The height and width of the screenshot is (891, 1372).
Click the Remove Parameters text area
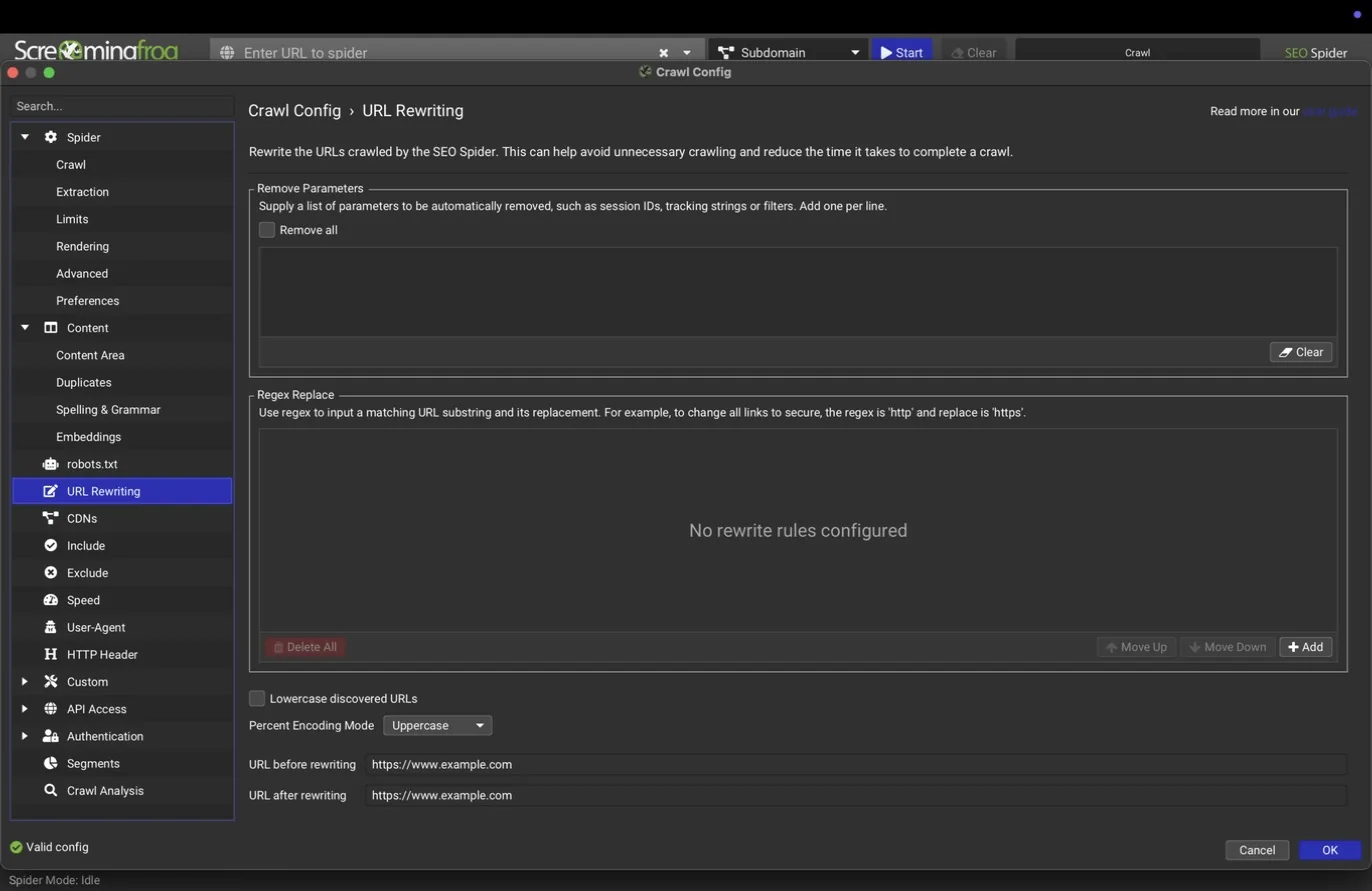pyautogui.click(x=798, y=292)
